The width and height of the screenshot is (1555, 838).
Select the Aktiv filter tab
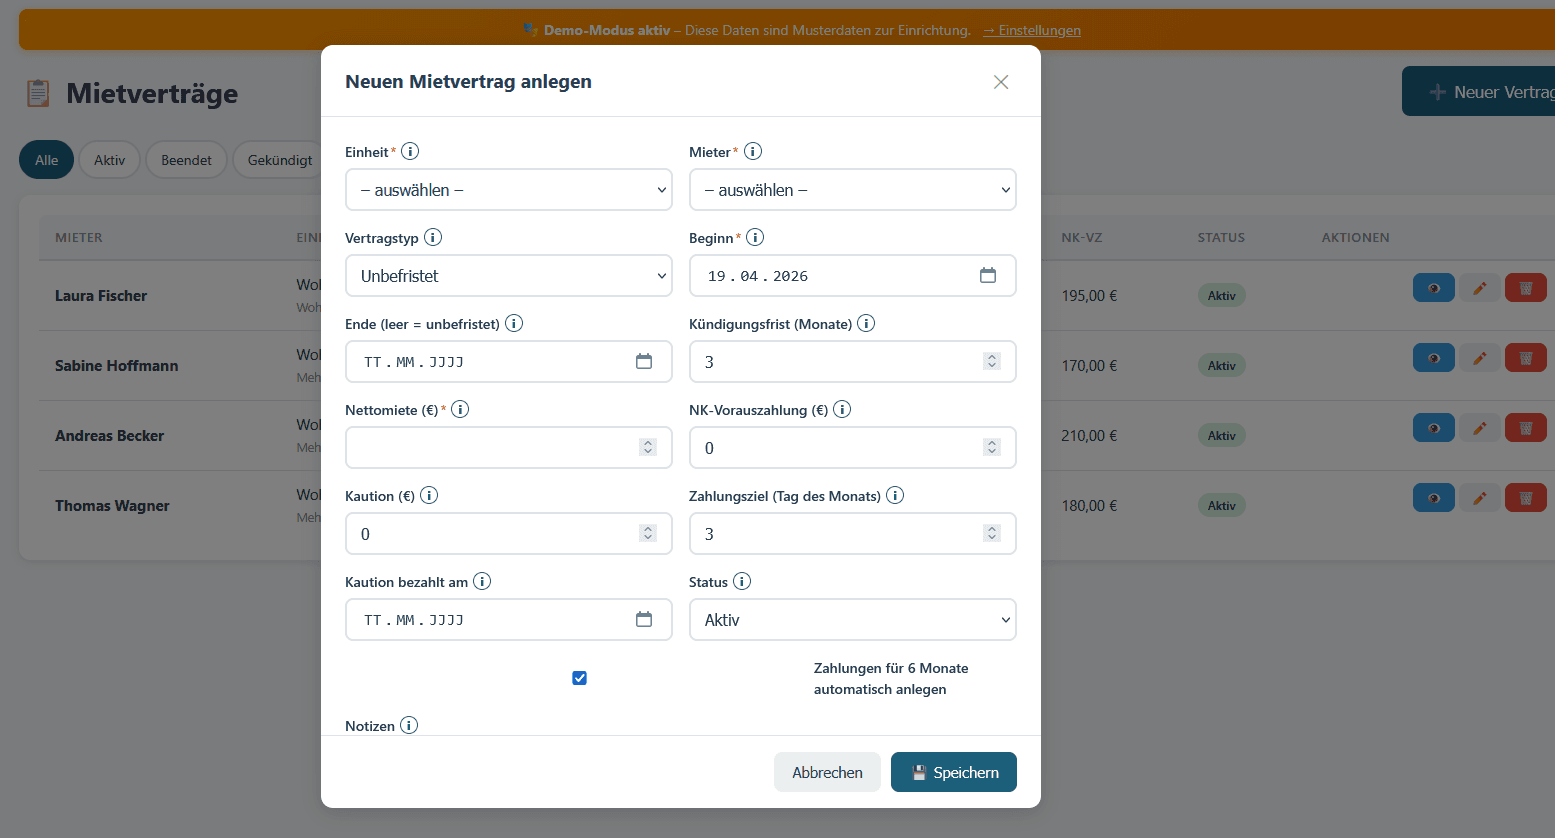(109, 160)
